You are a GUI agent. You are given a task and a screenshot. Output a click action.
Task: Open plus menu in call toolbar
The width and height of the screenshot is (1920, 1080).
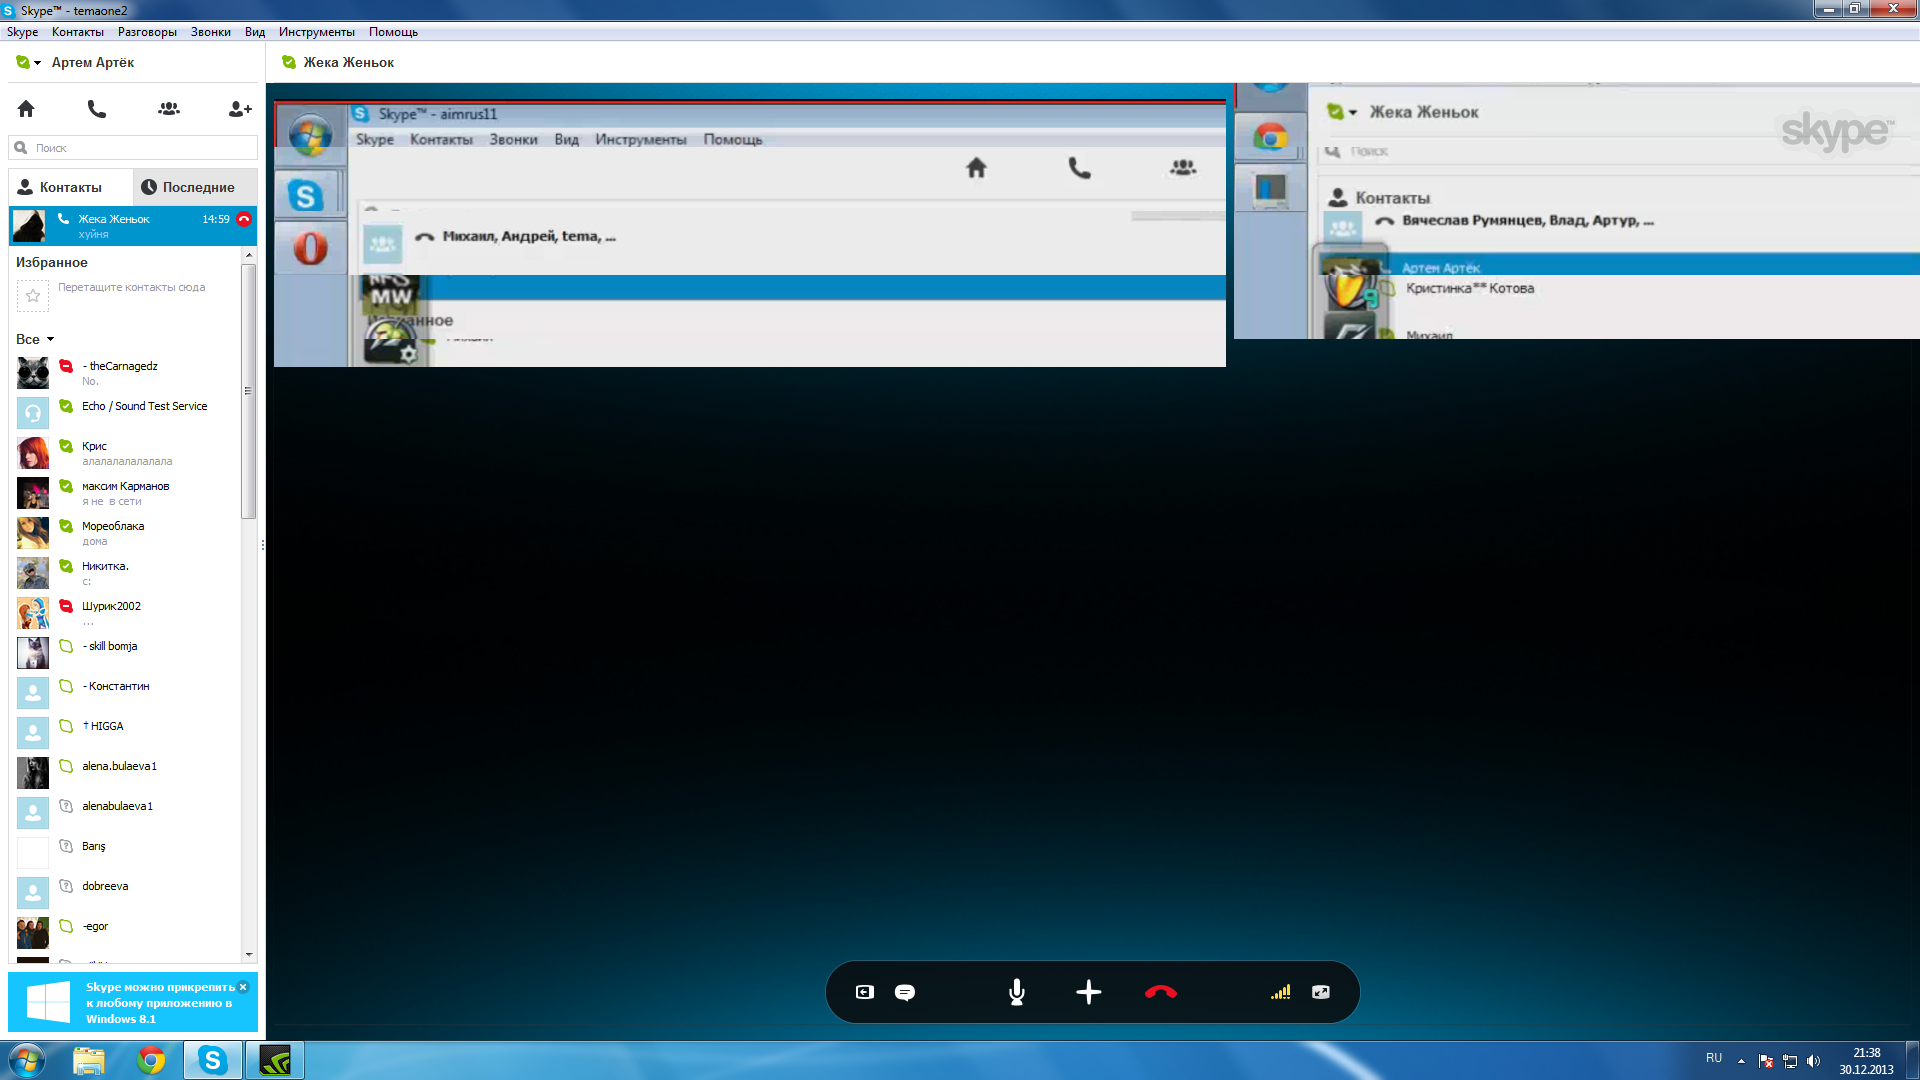1089,992
